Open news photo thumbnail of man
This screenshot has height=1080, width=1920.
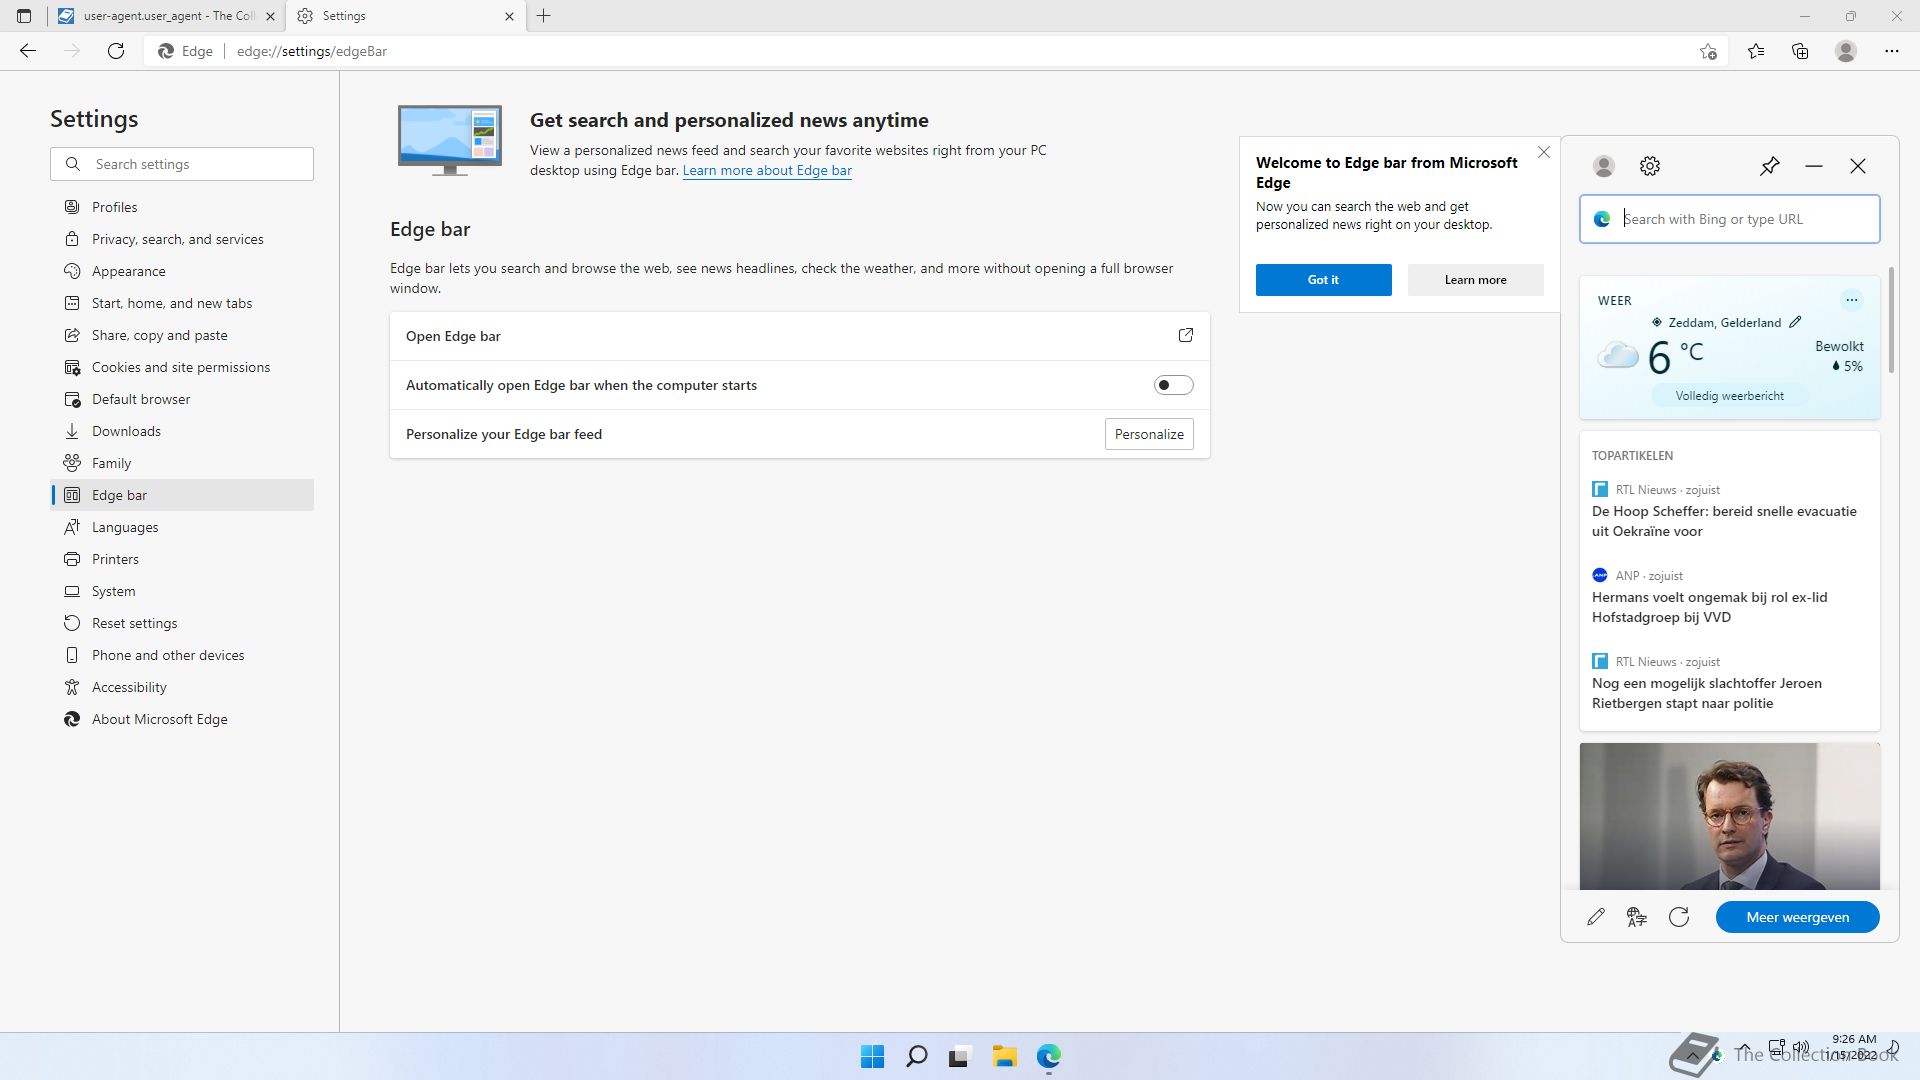[x=1729, y=816]
